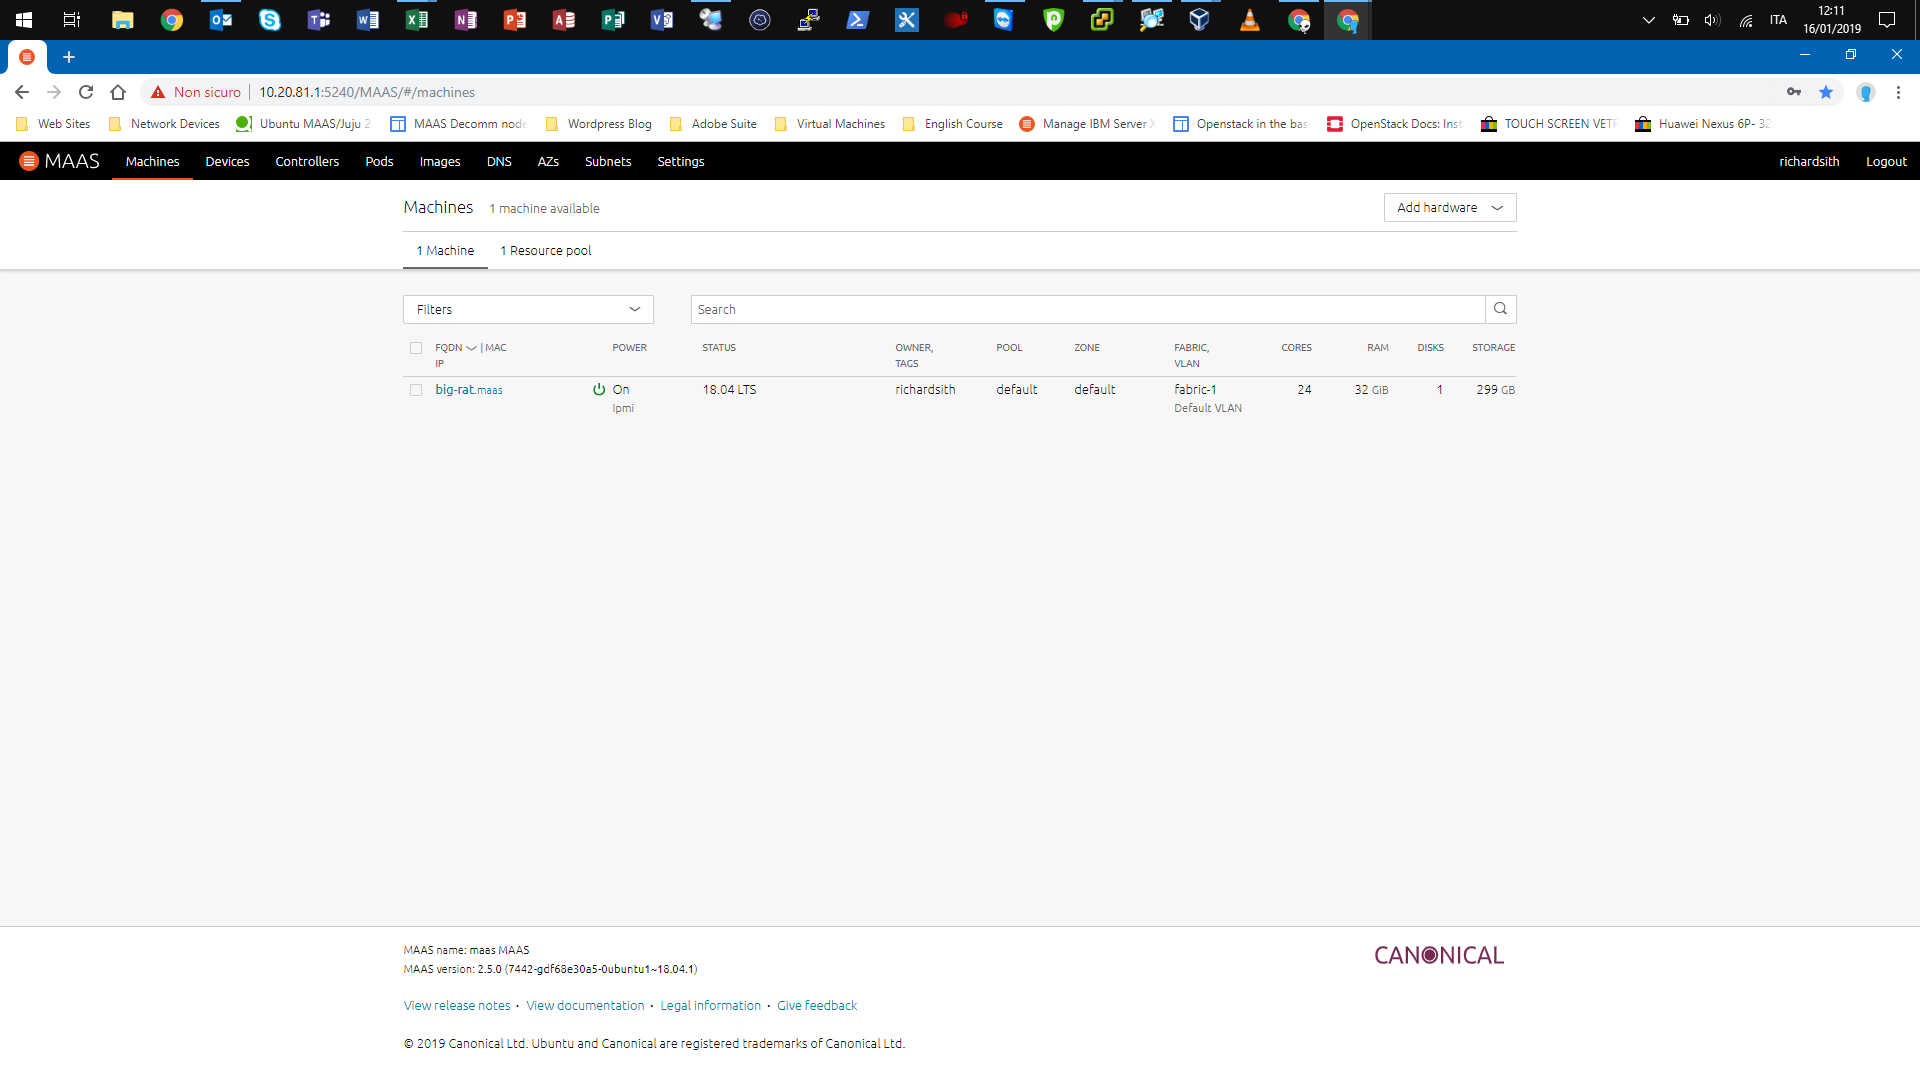Expand the Filters dropdown

528,309
